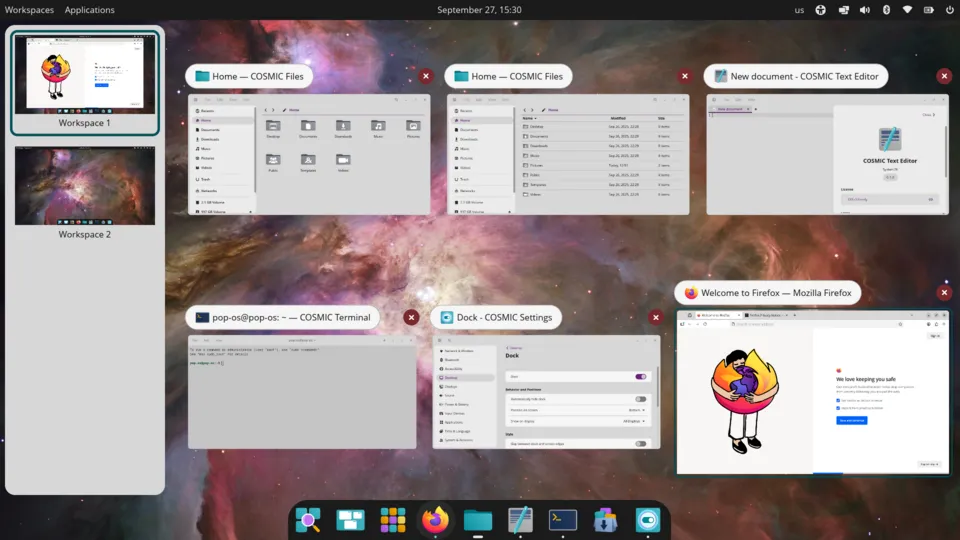960x540 pixels.
Task: Select the COSMIC Terminal window preview
Action: [302, 392]
